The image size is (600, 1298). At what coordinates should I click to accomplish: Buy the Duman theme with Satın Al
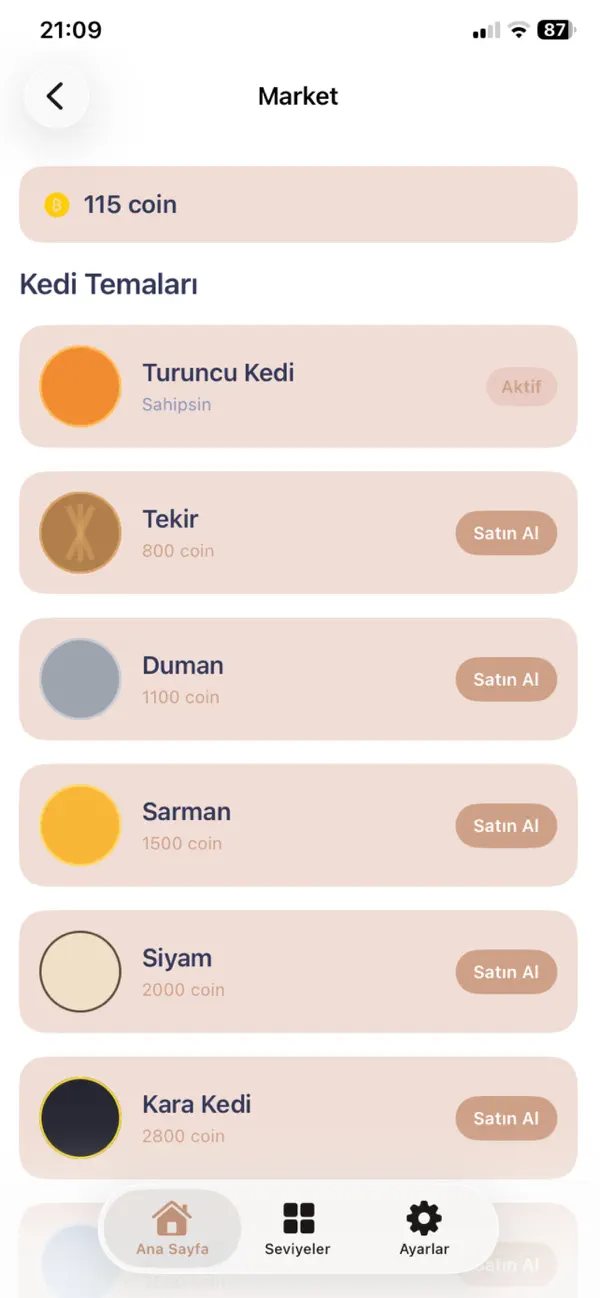tap(506, 679)
